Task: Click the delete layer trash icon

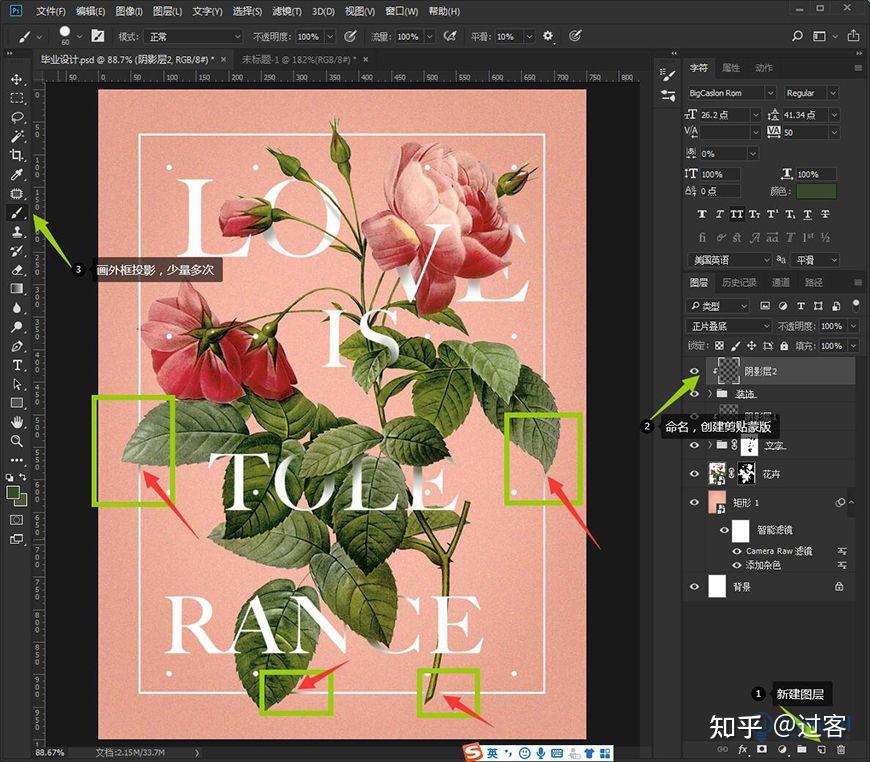Action: tap(841, 749)
